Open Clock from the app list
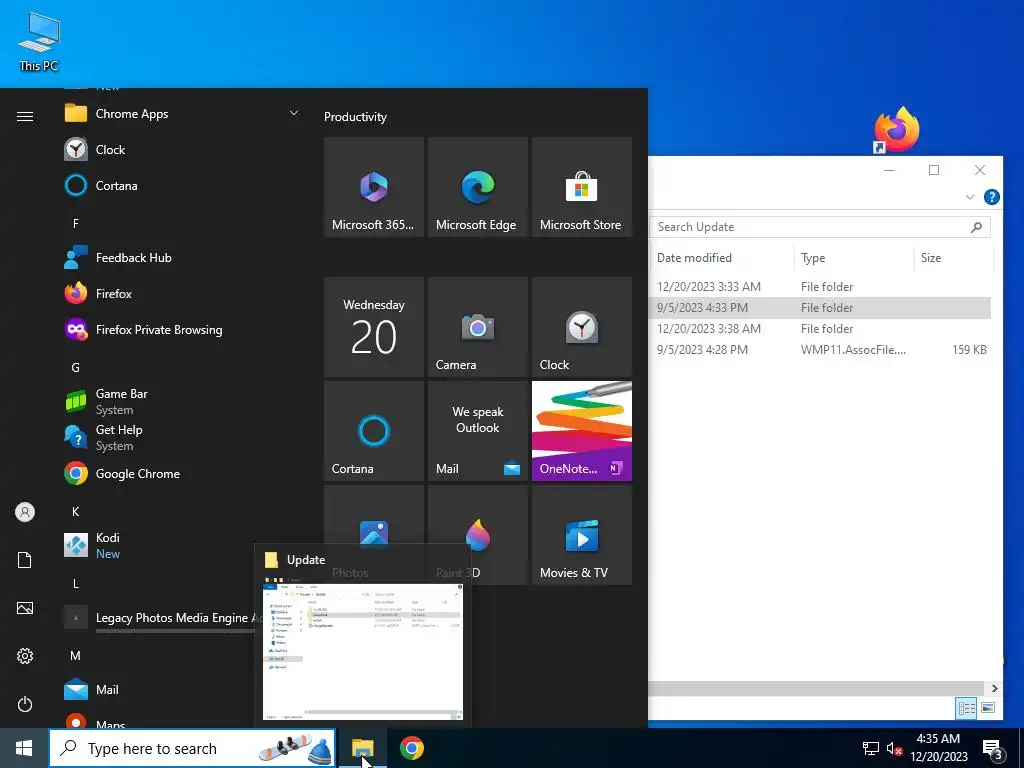The width and height of the screenshot is (1024, 768). (x=95, y=150)
